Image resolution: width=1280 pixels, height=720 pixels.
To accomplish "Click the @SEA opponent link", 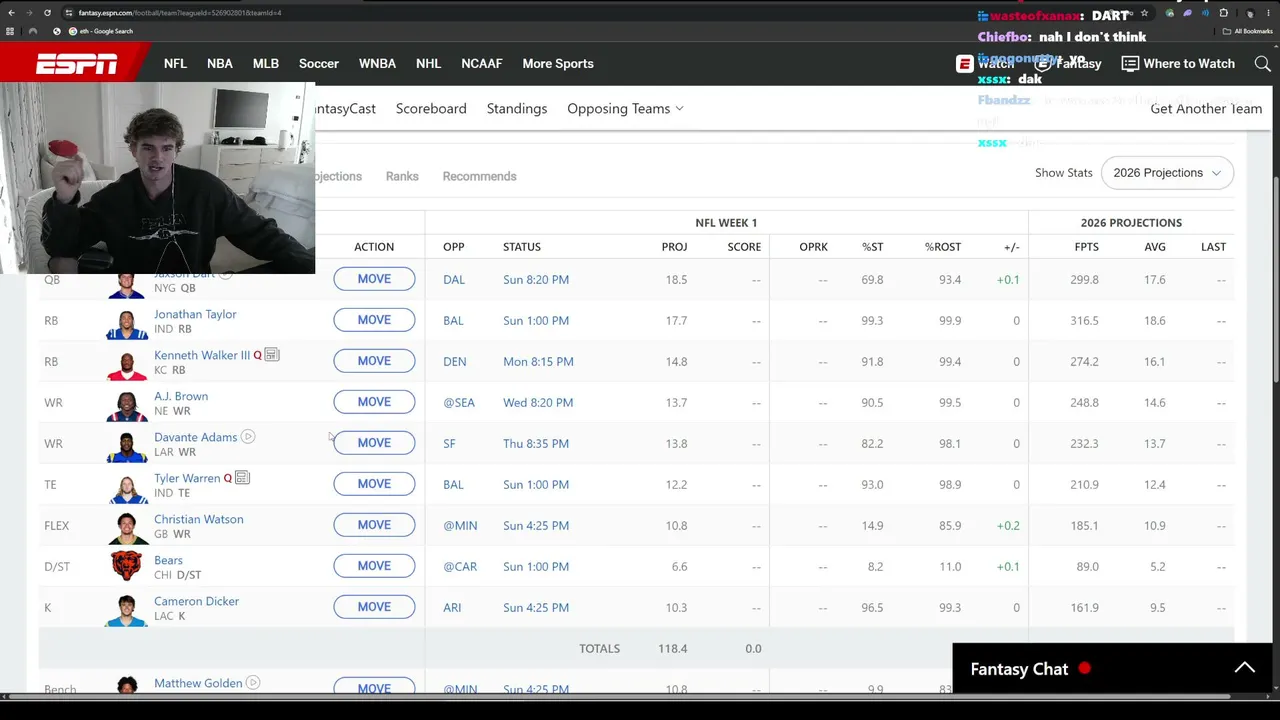I will pyautogui.click(x=459, y=402).
